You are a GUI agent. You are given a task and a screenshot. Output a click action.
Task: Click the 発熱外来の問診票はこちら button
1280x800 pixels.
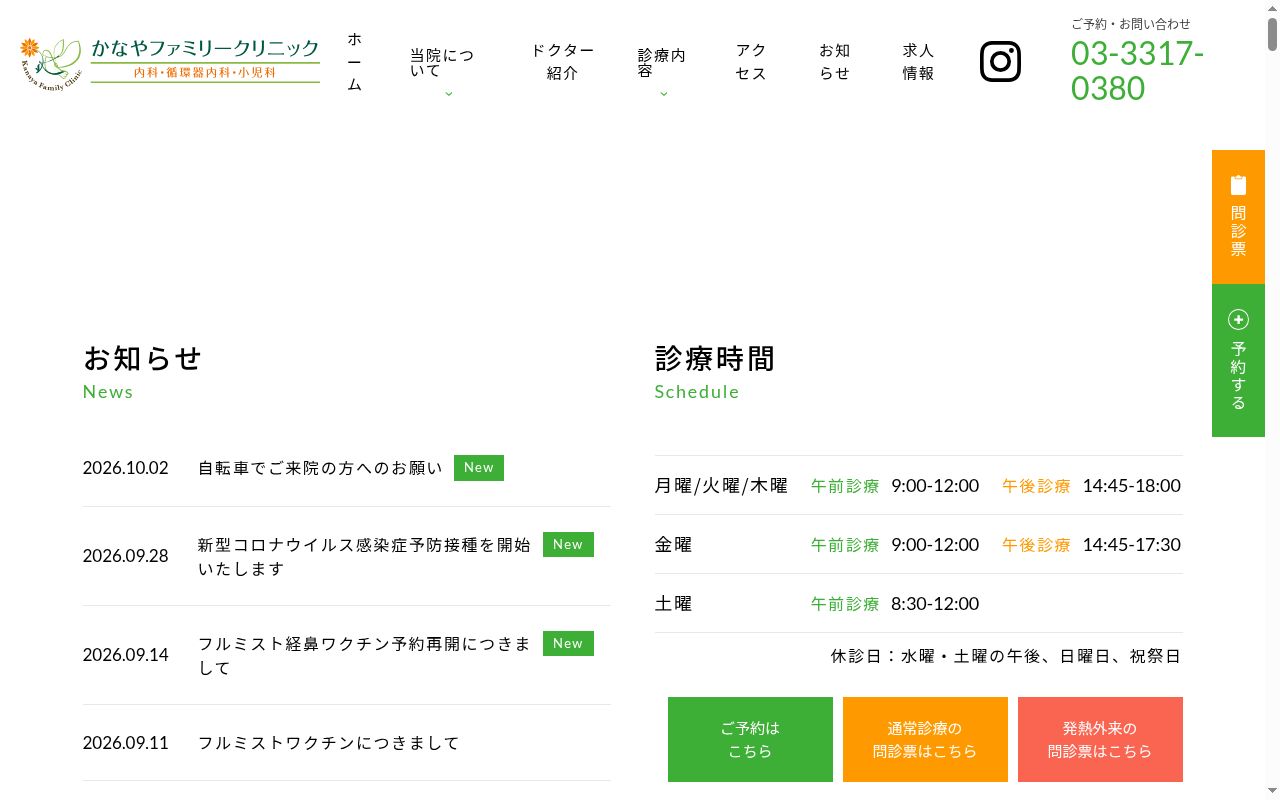coord(1100,739)
